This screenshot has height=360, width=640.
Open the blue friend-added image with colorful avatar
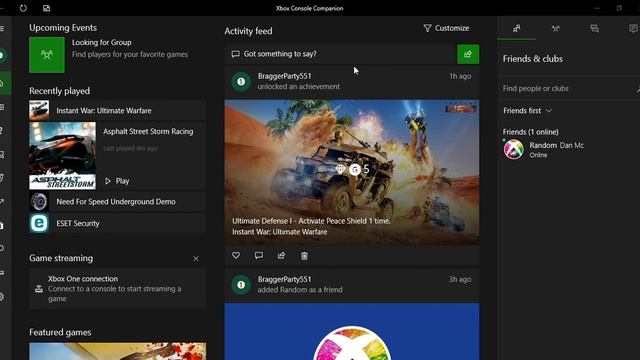352,331
